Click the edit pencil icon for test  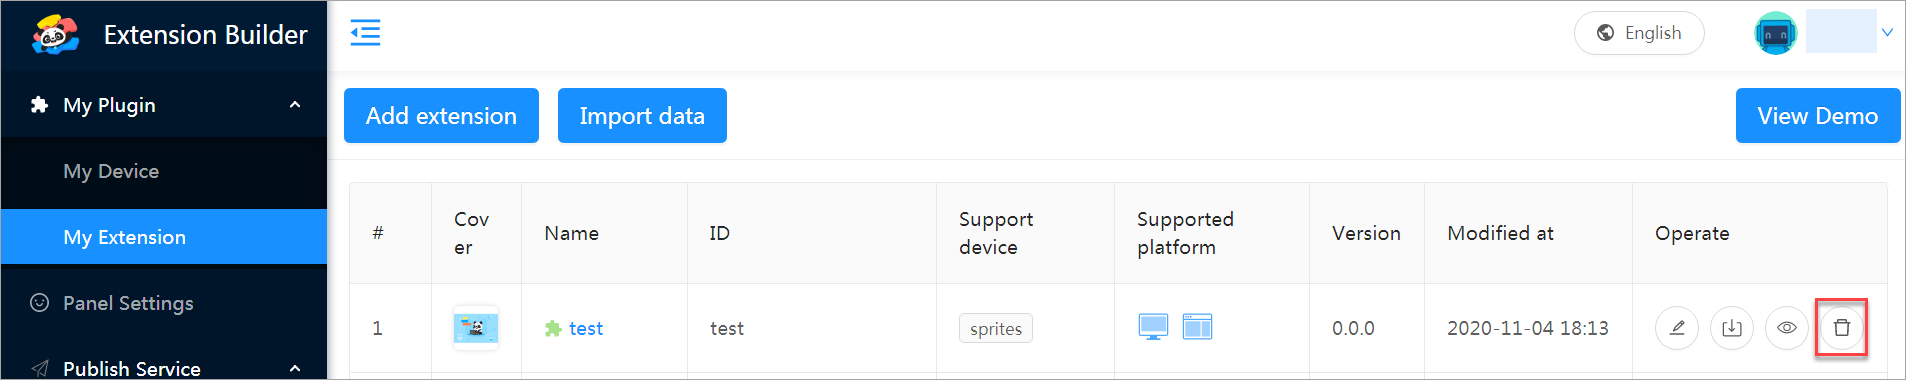[1677, 328]
